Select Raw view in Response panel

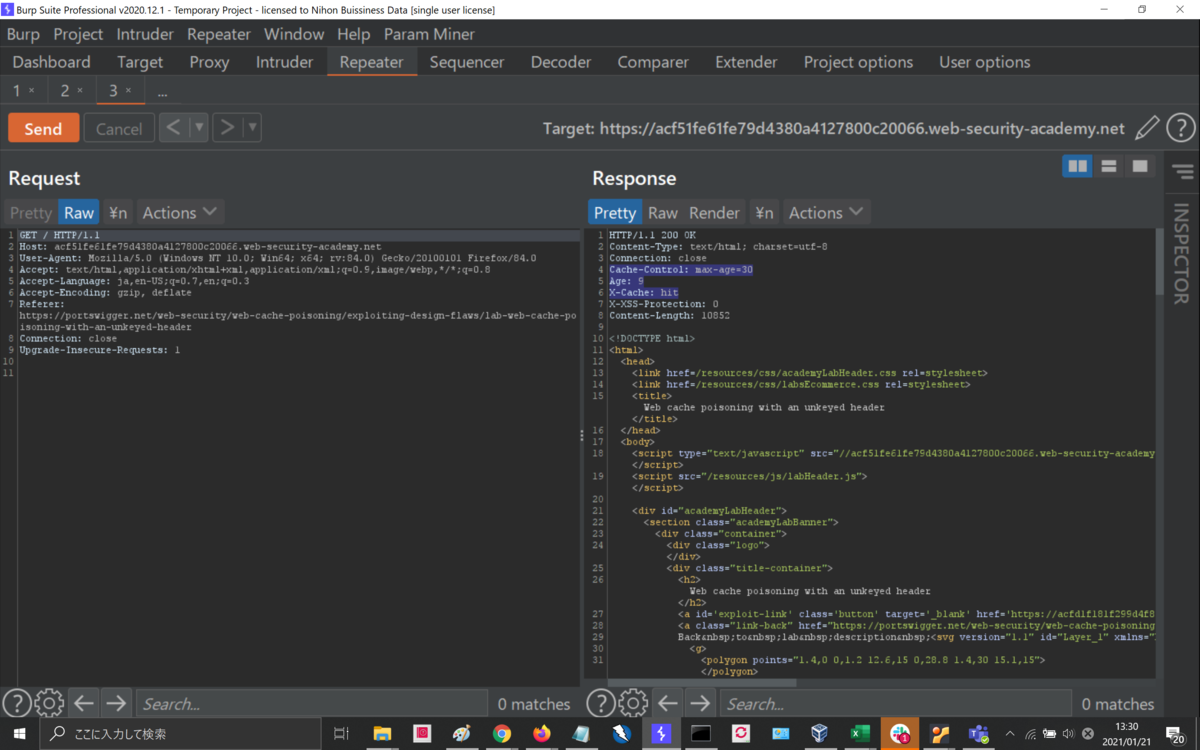pos(662,212)
